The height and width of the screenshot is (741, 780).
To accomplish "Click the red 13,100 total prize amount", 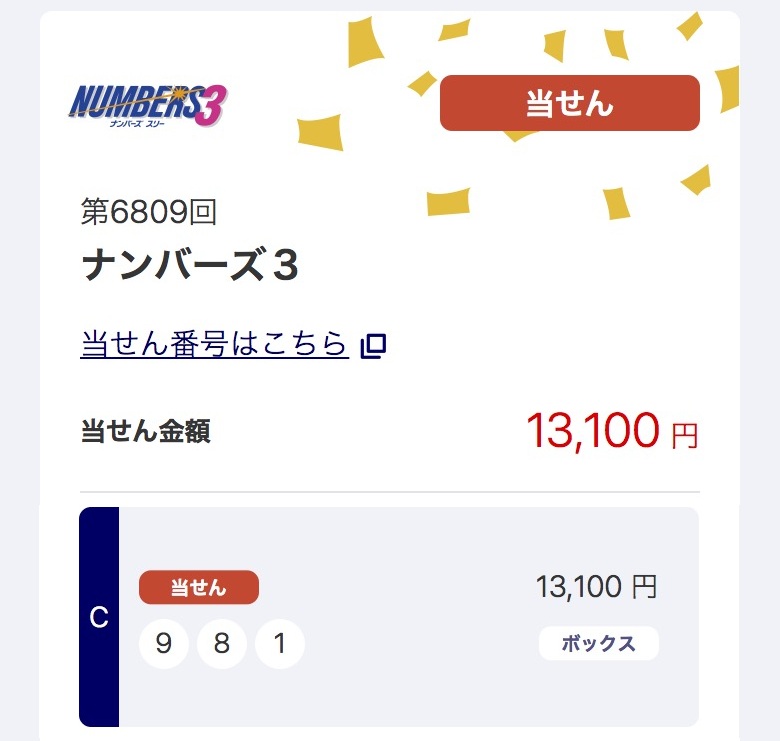I will [592, 432].
